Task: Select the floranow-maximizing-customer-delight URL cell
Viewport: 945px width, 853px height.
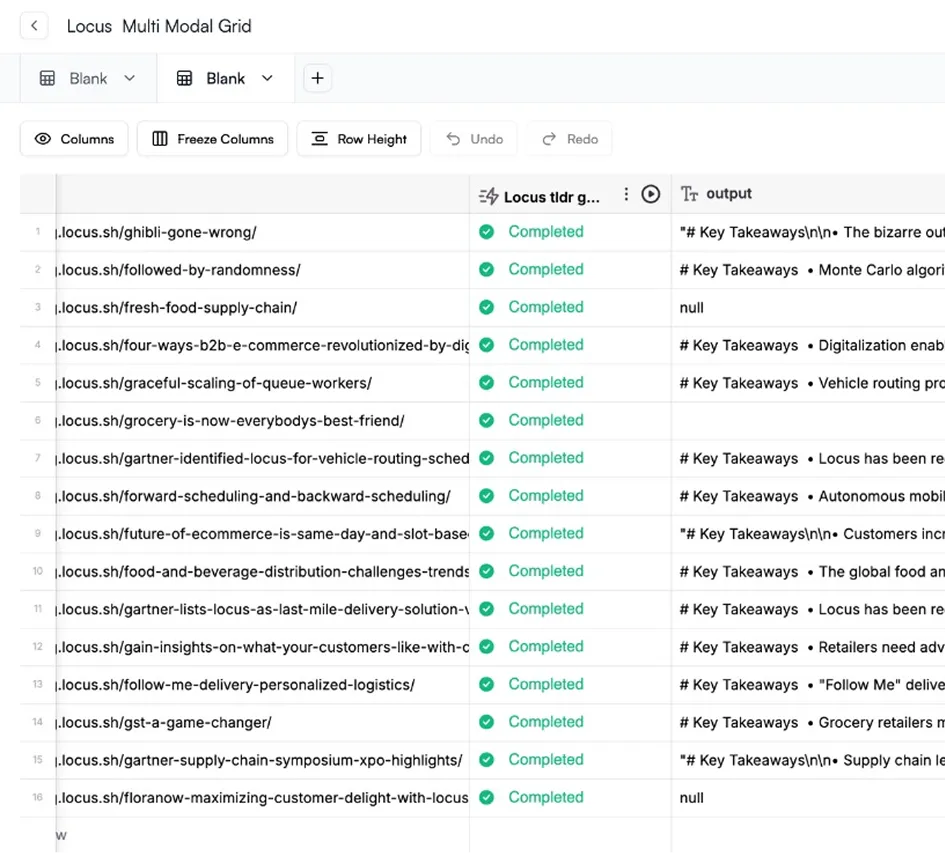Action: [x=263, y=798]
